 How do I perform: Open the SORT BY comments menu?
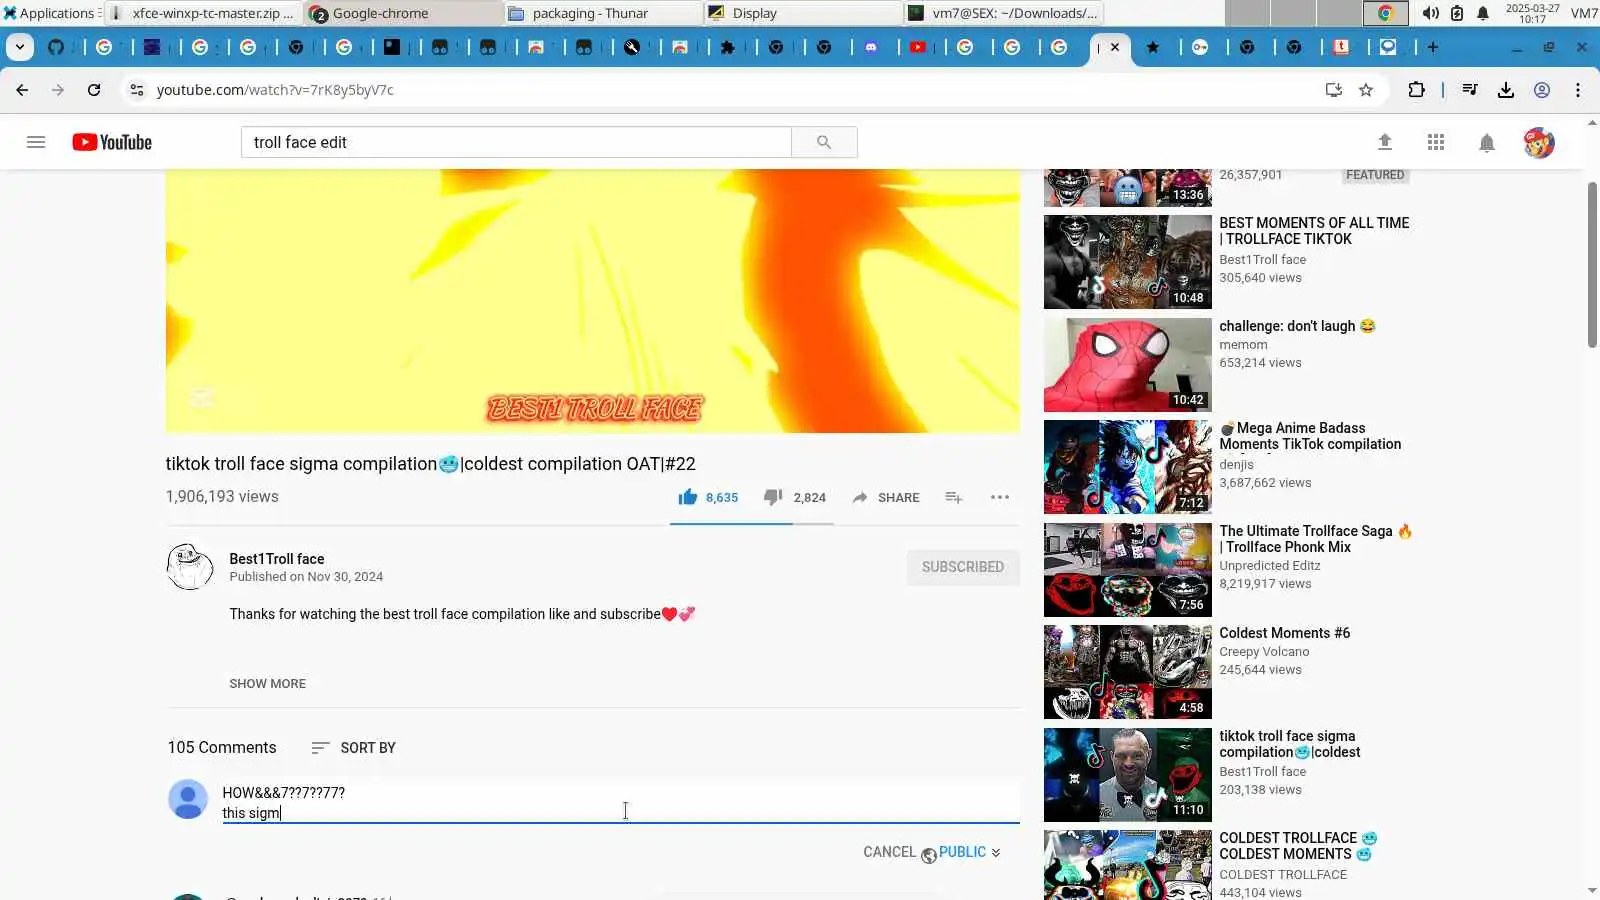(354, 748)
